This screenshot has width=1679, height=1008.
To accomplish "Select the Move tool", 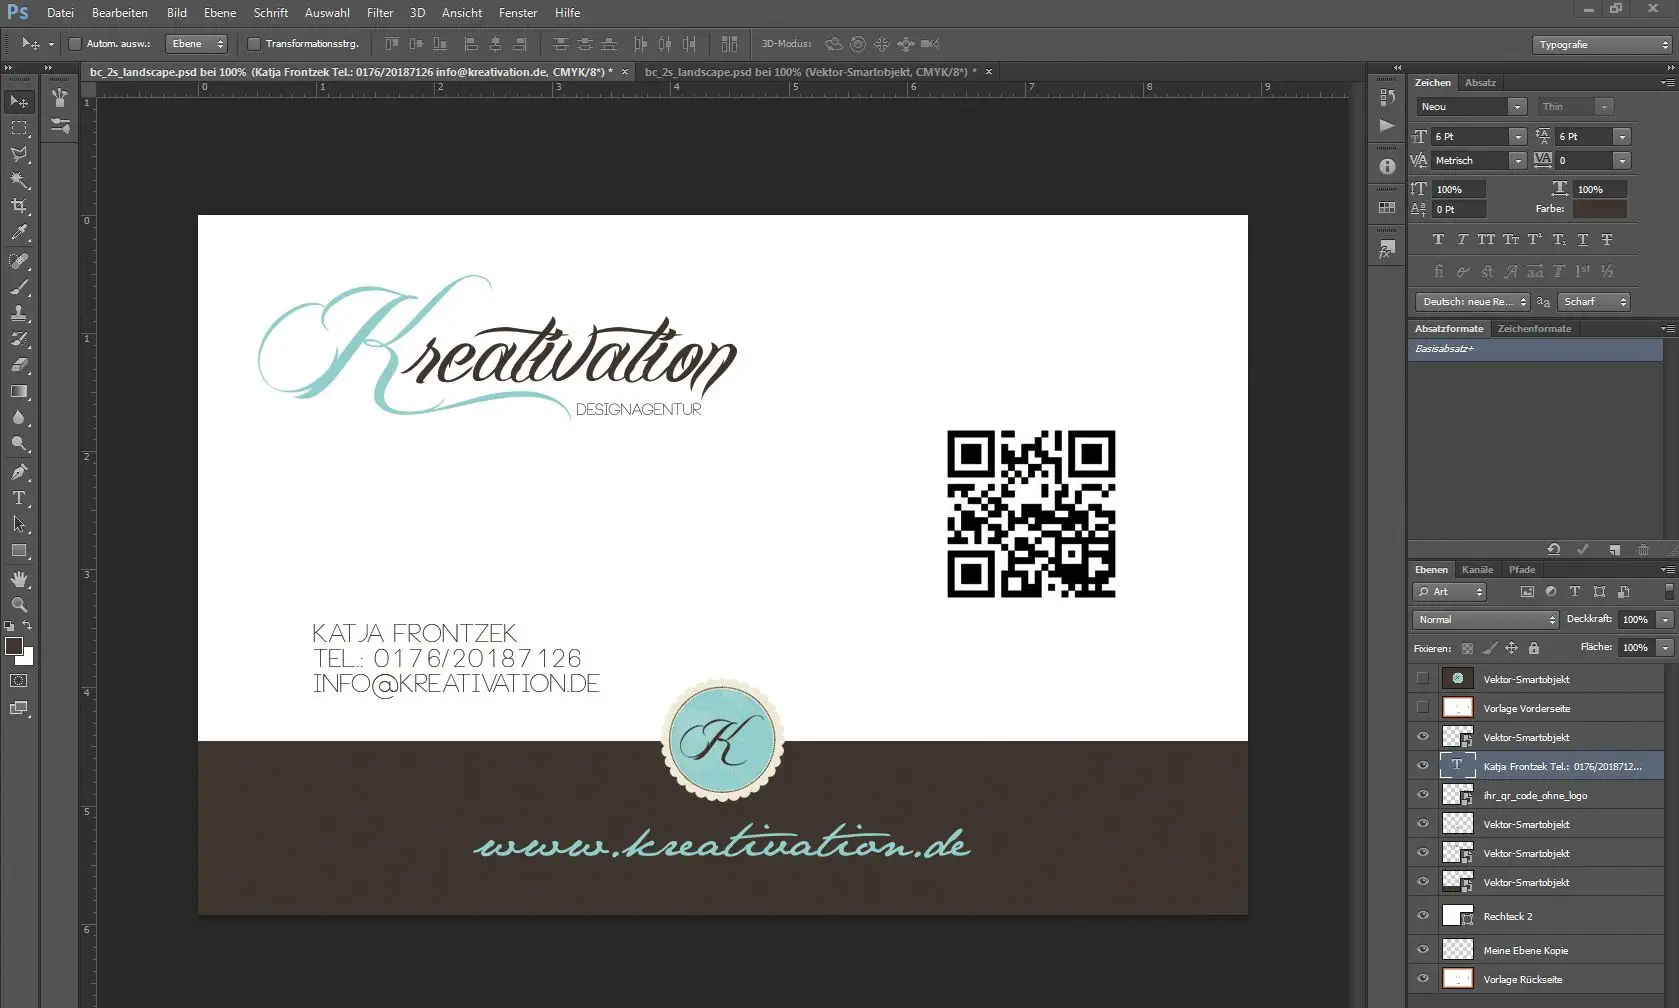I will click(x=18, y=100).
